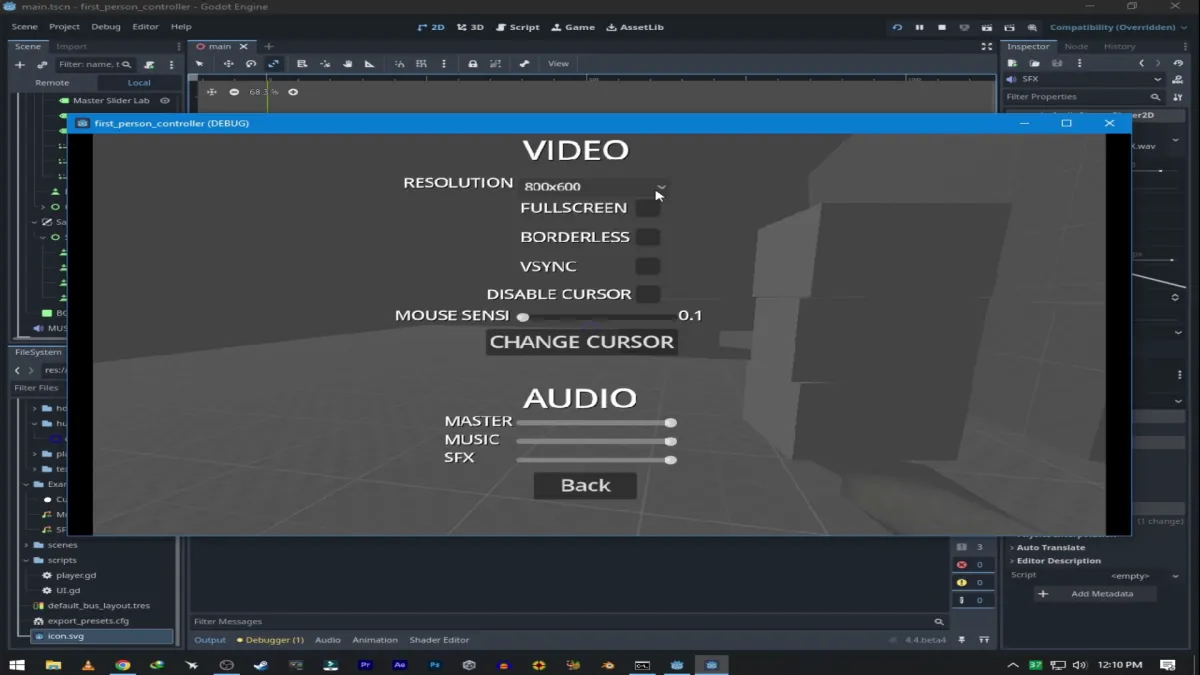
Task: Reload the running project
Action: pyautogui.click(x=897, y=27)
